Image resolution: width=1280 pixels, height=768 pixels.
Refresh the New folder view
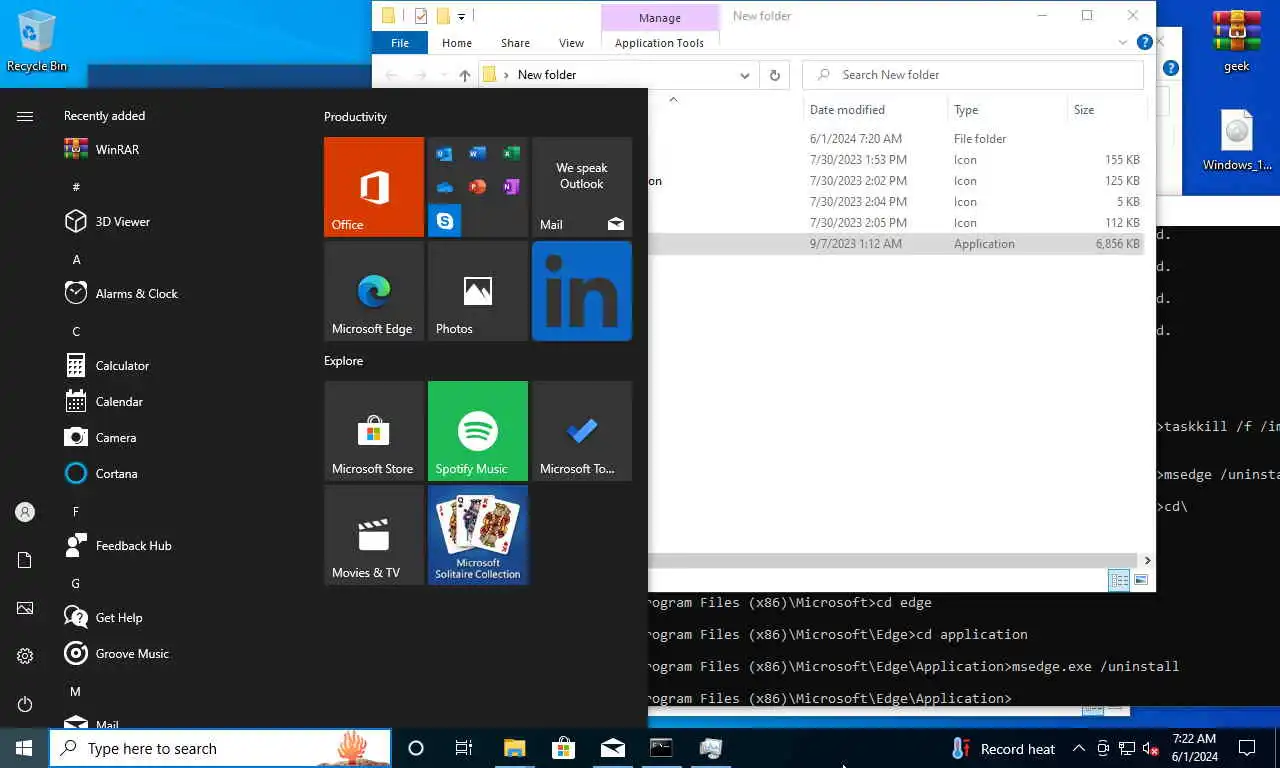[x=774, y=75]
